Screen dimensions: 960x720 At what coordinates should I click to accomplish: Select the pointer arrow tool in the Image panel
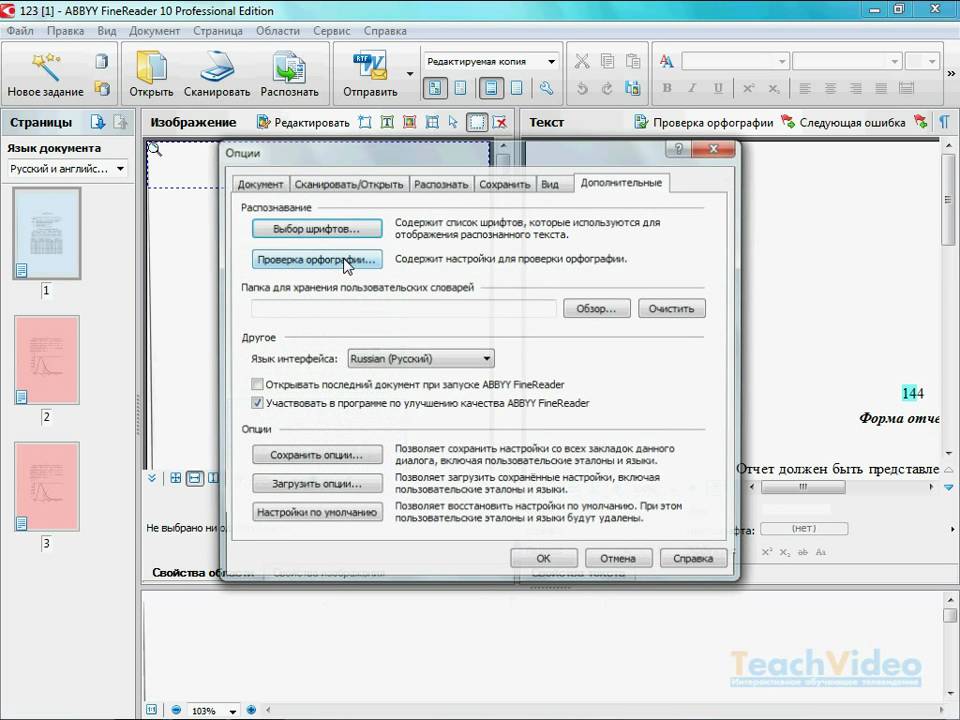click(x=453, y=122)
